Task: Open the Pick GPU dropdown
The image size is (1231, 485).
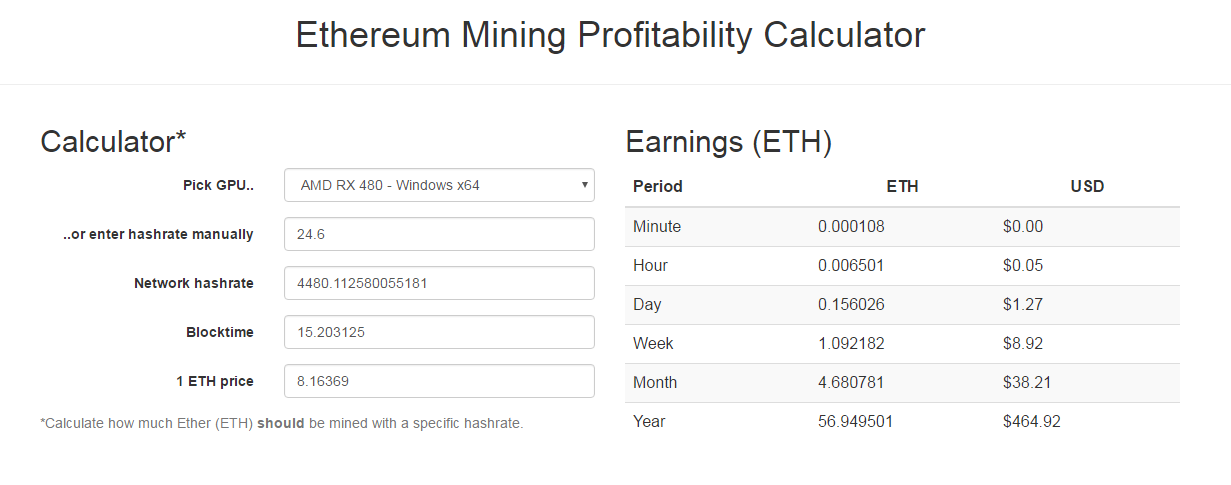Action: click(439, 185)
